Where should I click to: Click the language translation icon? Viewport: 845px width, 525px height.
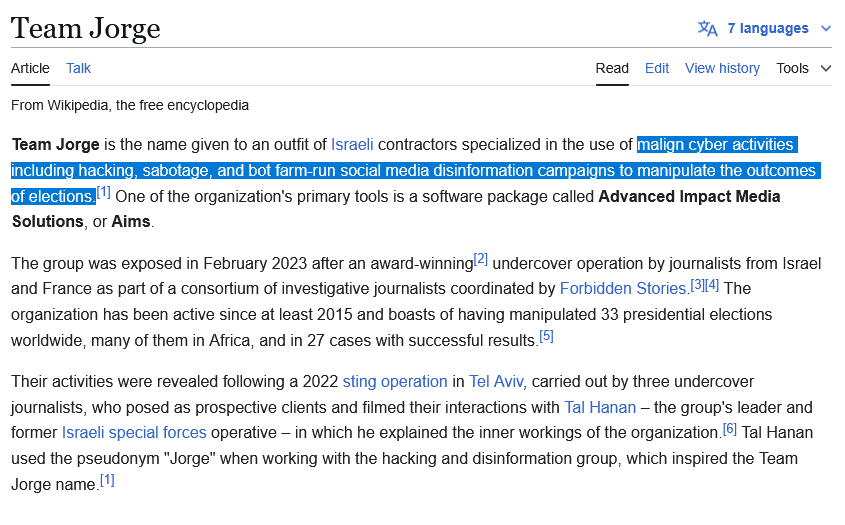click(707, 29)
